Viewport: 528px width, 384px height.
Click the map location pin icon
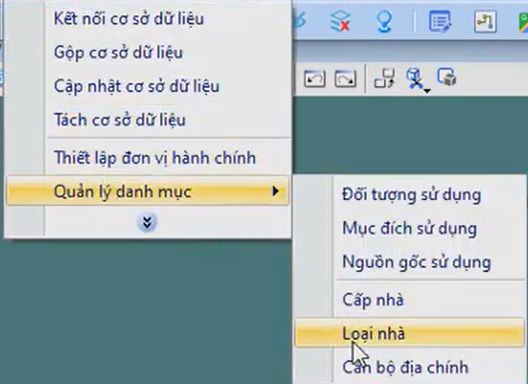[384, 22]
